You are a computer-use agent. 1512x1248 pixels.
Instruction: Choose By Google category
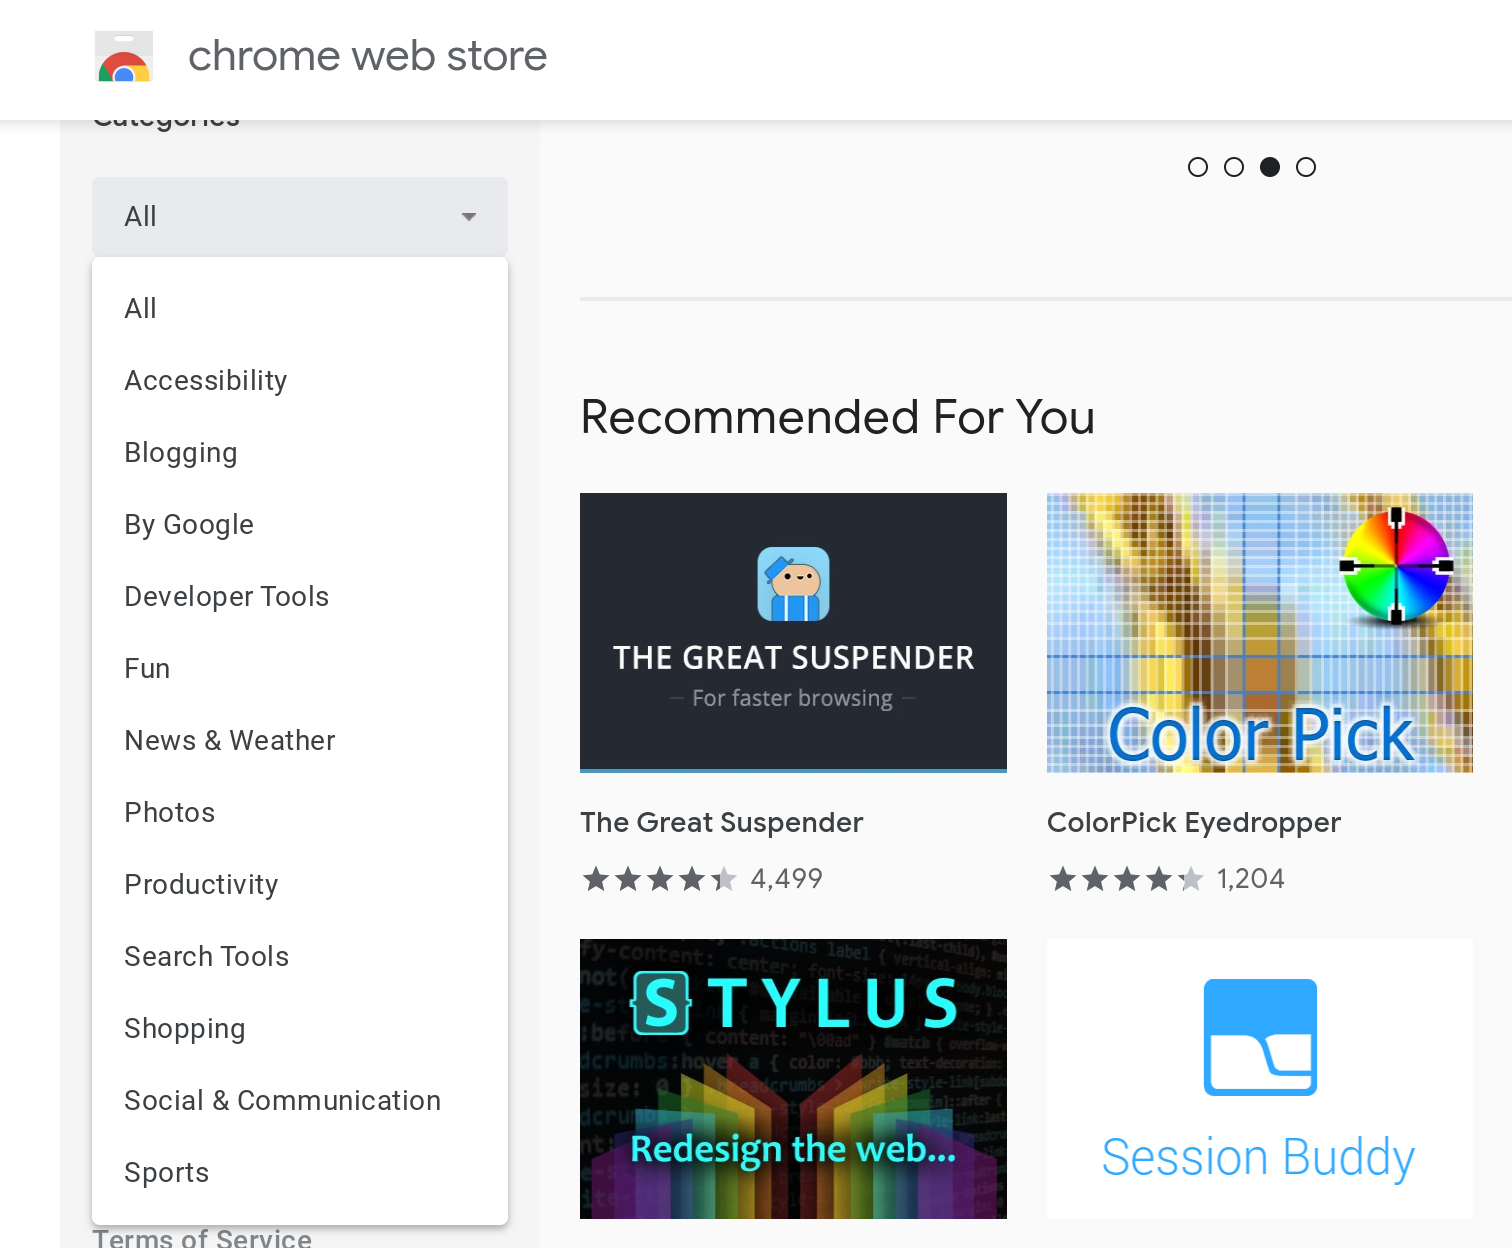[300, 524]
